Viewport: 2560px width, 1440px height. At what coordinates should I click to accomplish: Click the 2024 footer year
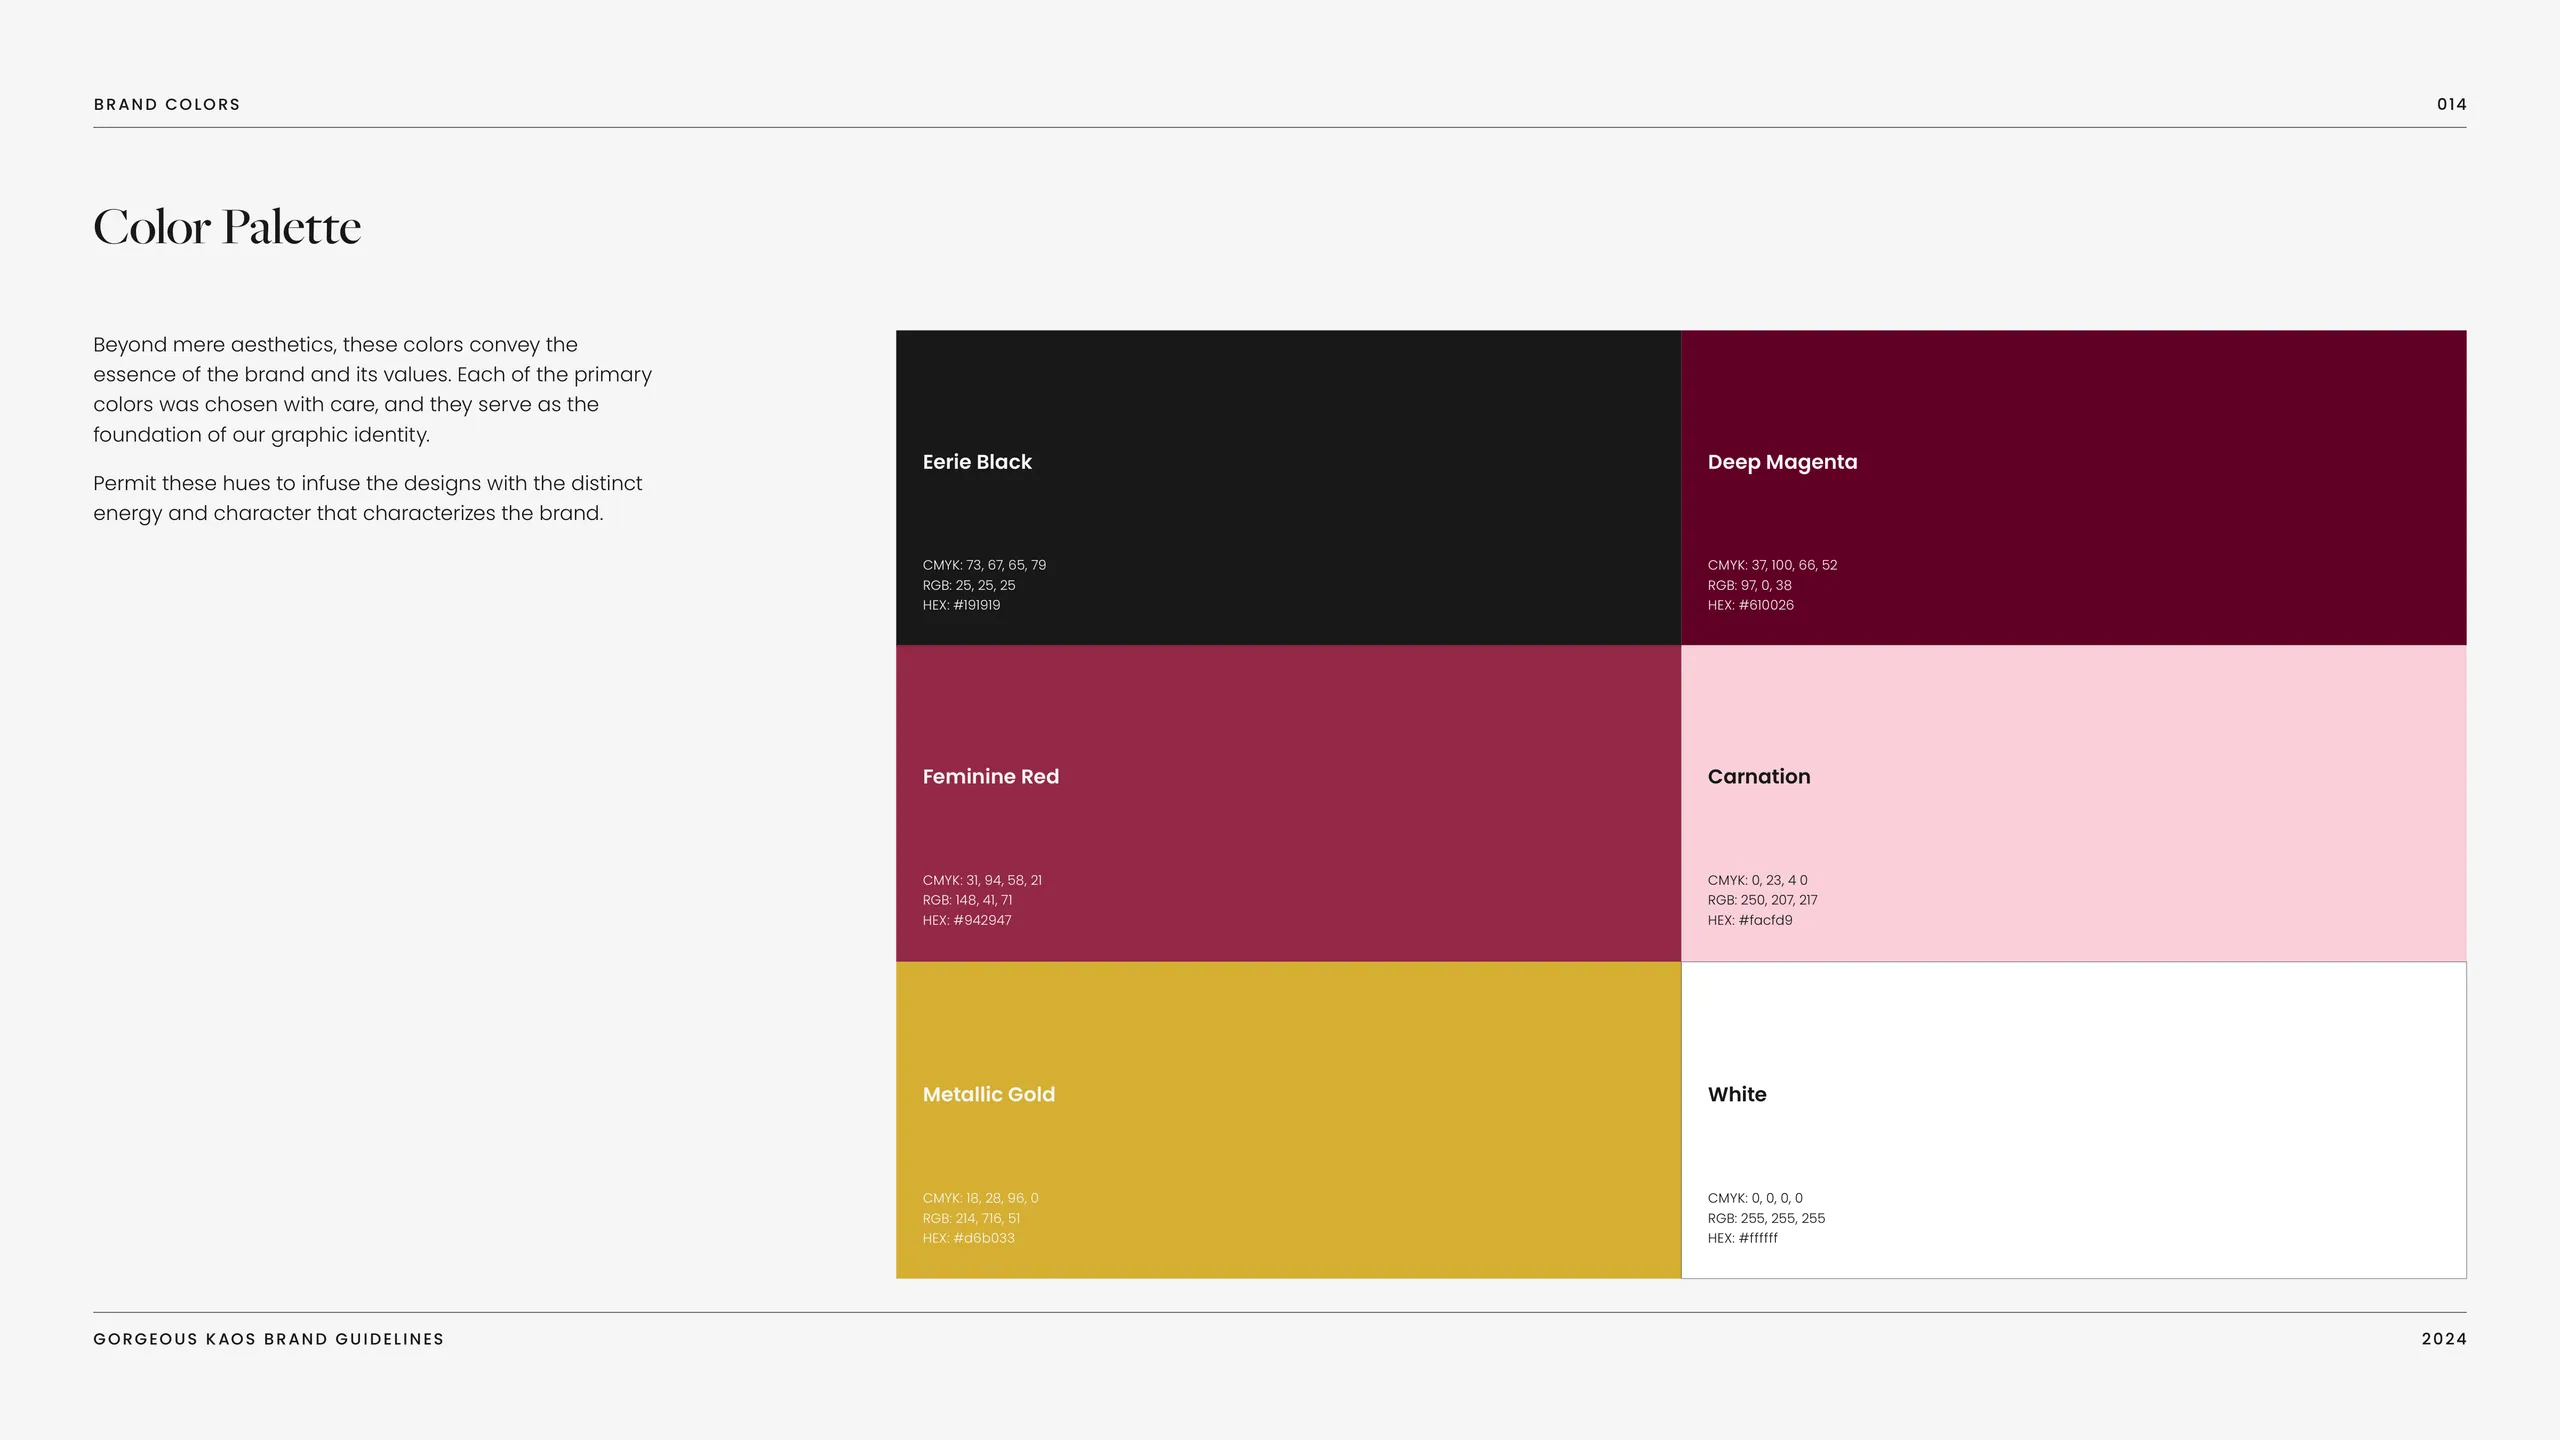click(x=2444, y=1339)
